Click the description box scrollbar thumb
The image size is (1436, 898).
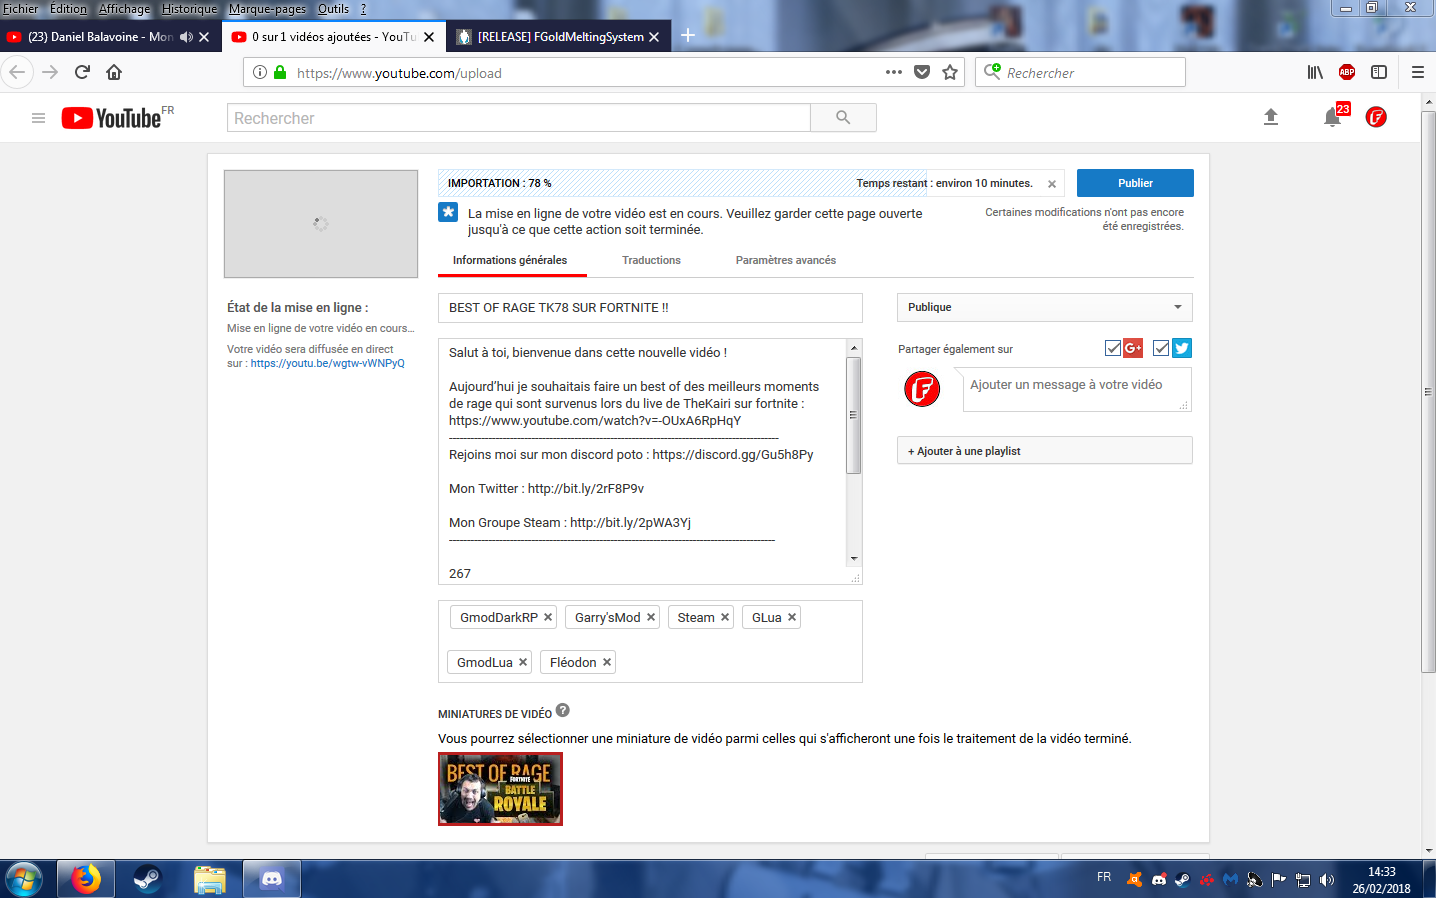point(854,414)
